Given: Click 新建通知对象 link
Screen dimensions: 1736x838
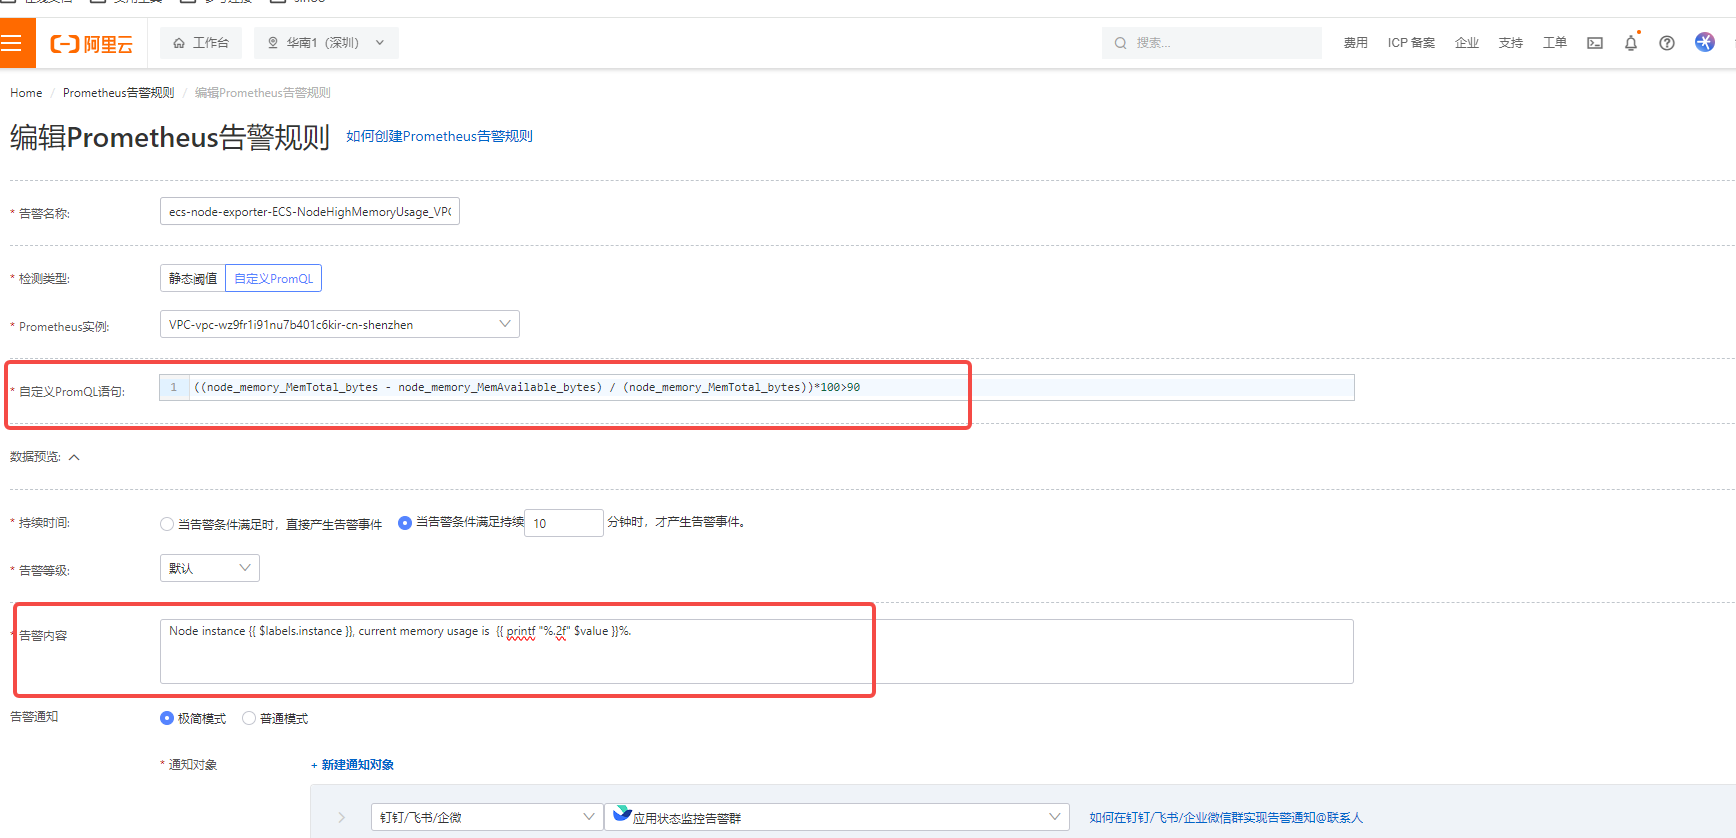Looking at the screenshot, I should point(352,765).
